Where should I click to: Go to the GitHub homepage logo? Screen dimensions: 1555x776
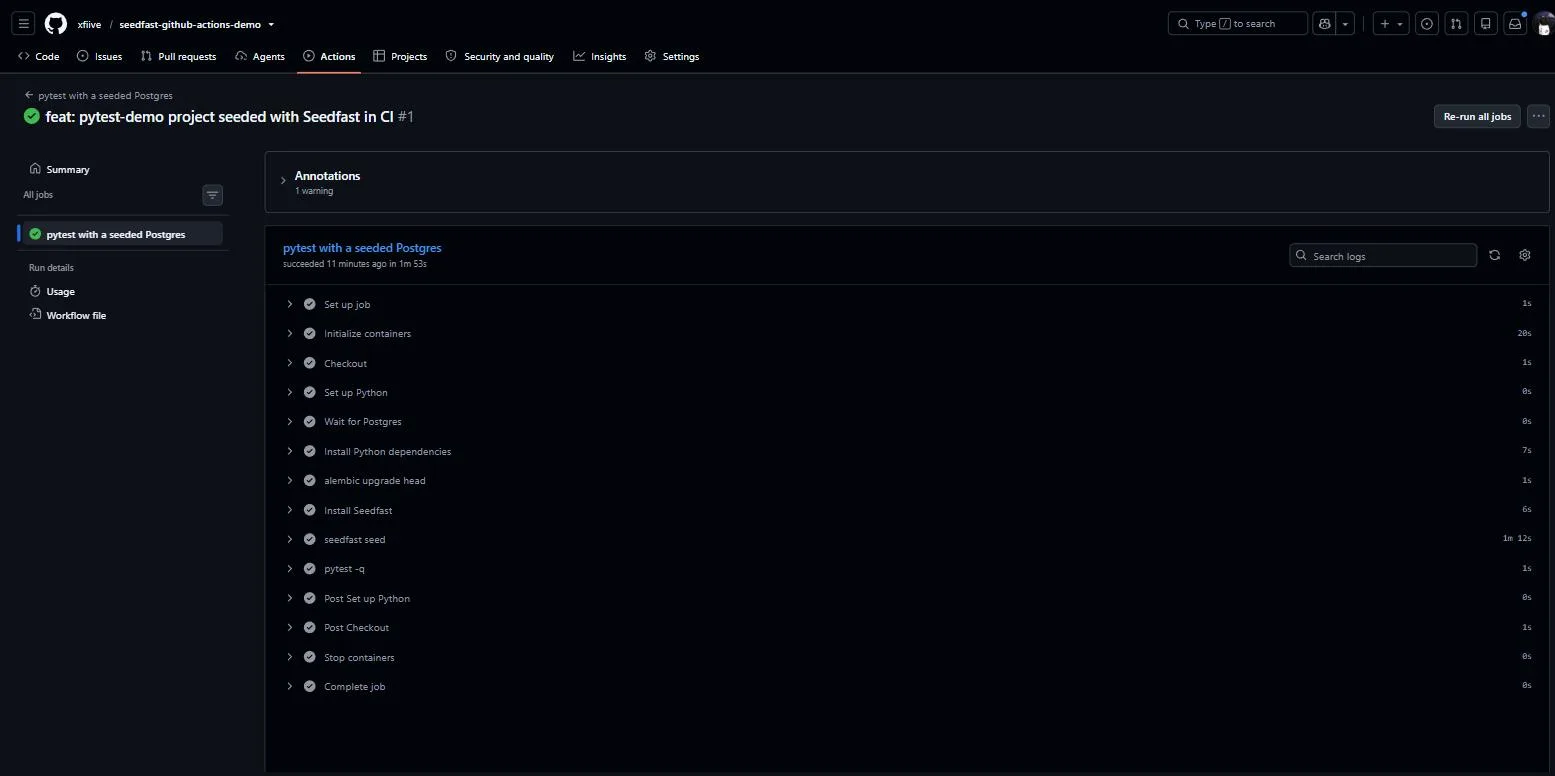click(56, 24)
